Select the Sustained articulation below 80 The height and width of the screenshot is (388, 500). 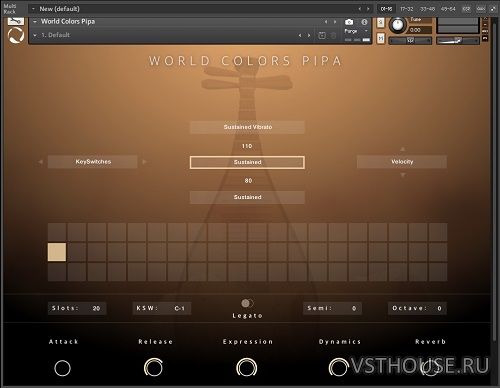[x=247, y=197]
